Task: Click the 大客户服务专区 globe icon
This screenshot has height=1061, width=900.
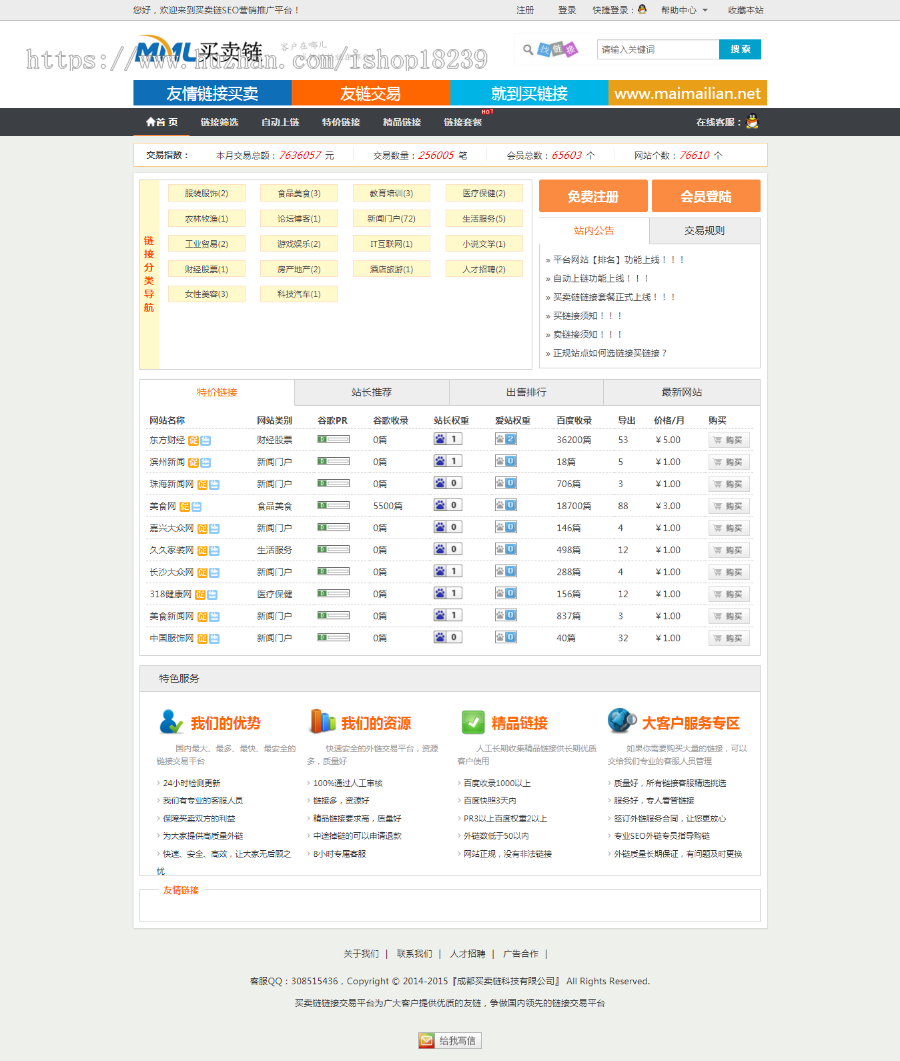Action: (x=622, y=721)
